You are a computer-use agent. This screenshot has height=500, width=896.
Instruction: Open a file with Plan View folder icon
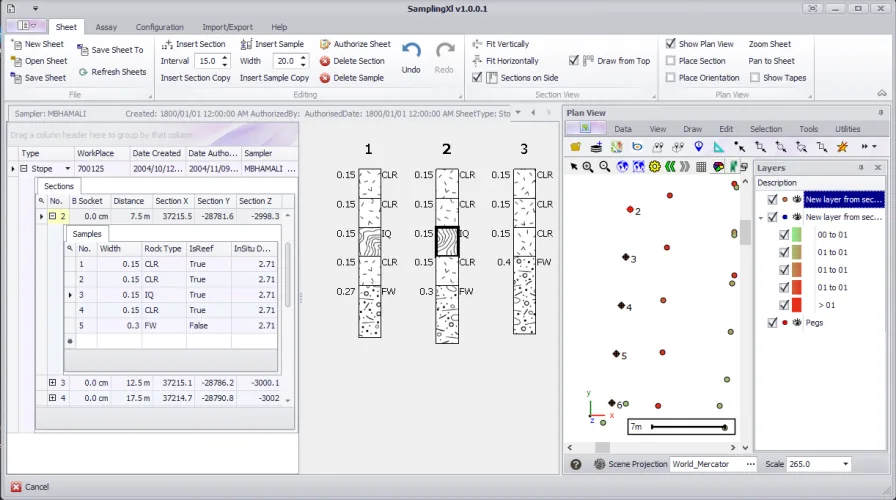pos(575,147)
